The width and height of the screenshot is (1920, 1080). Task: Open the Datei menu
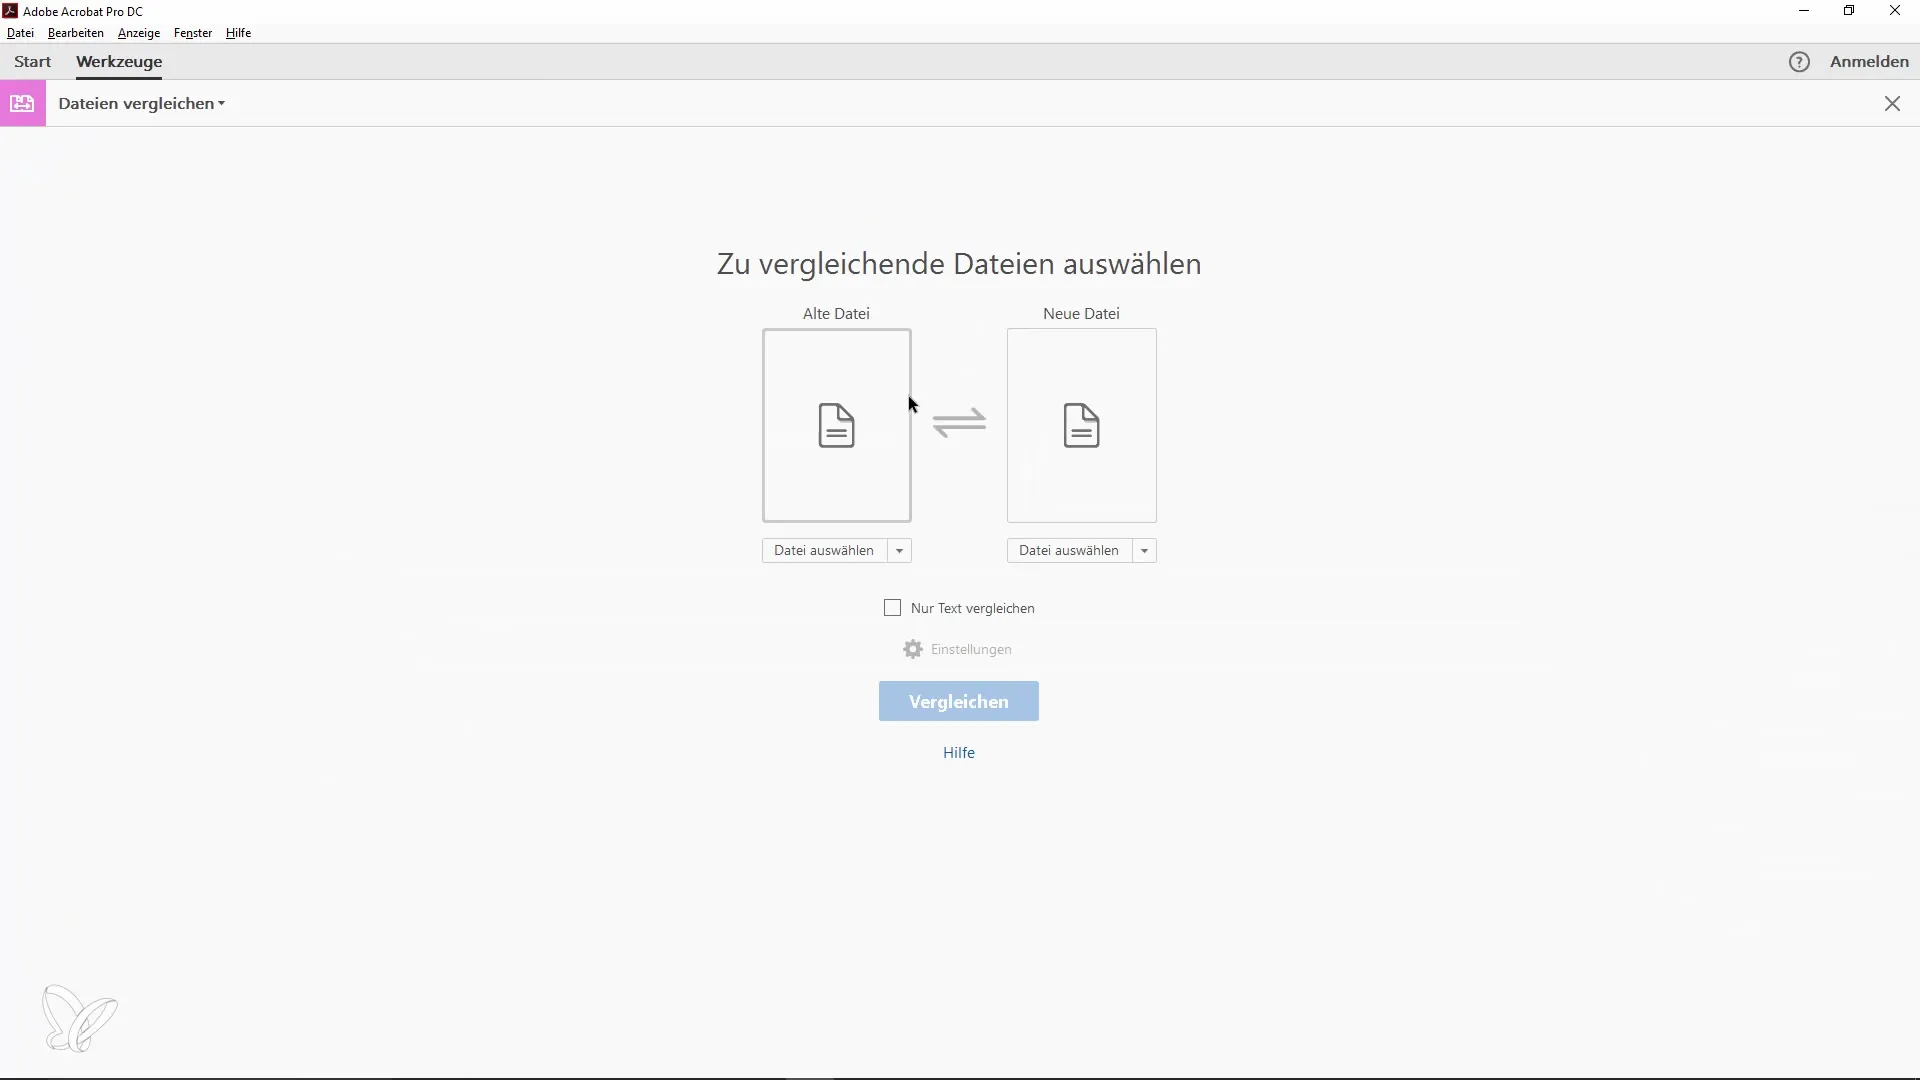[20, 33]
